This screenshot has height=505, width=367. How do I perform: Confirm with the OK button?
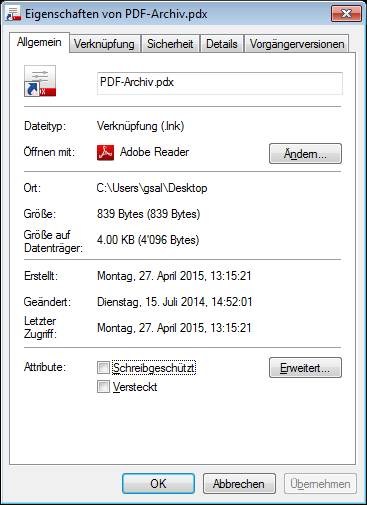click(158, 484)
